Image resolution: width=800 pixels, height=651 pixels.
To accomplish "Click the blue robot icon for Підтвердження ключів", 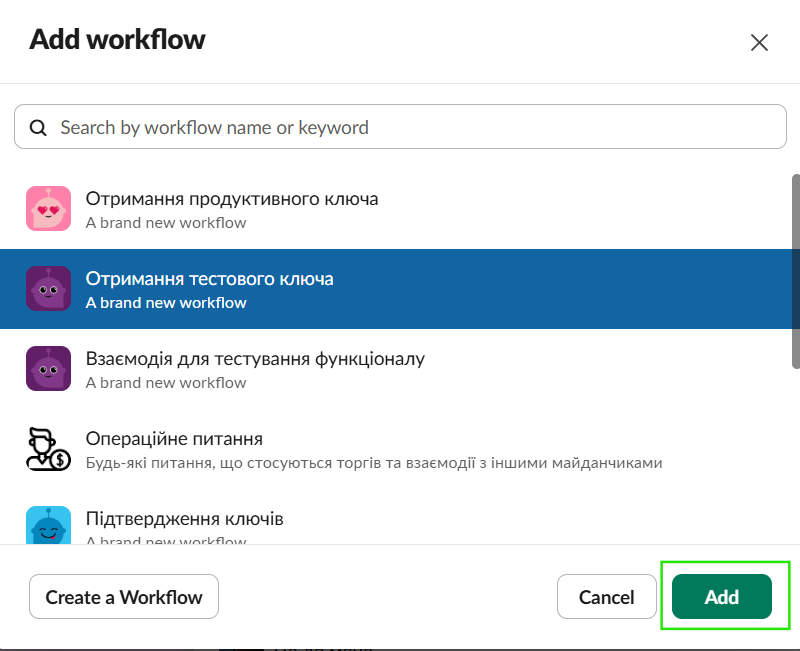I will [48, 526].
